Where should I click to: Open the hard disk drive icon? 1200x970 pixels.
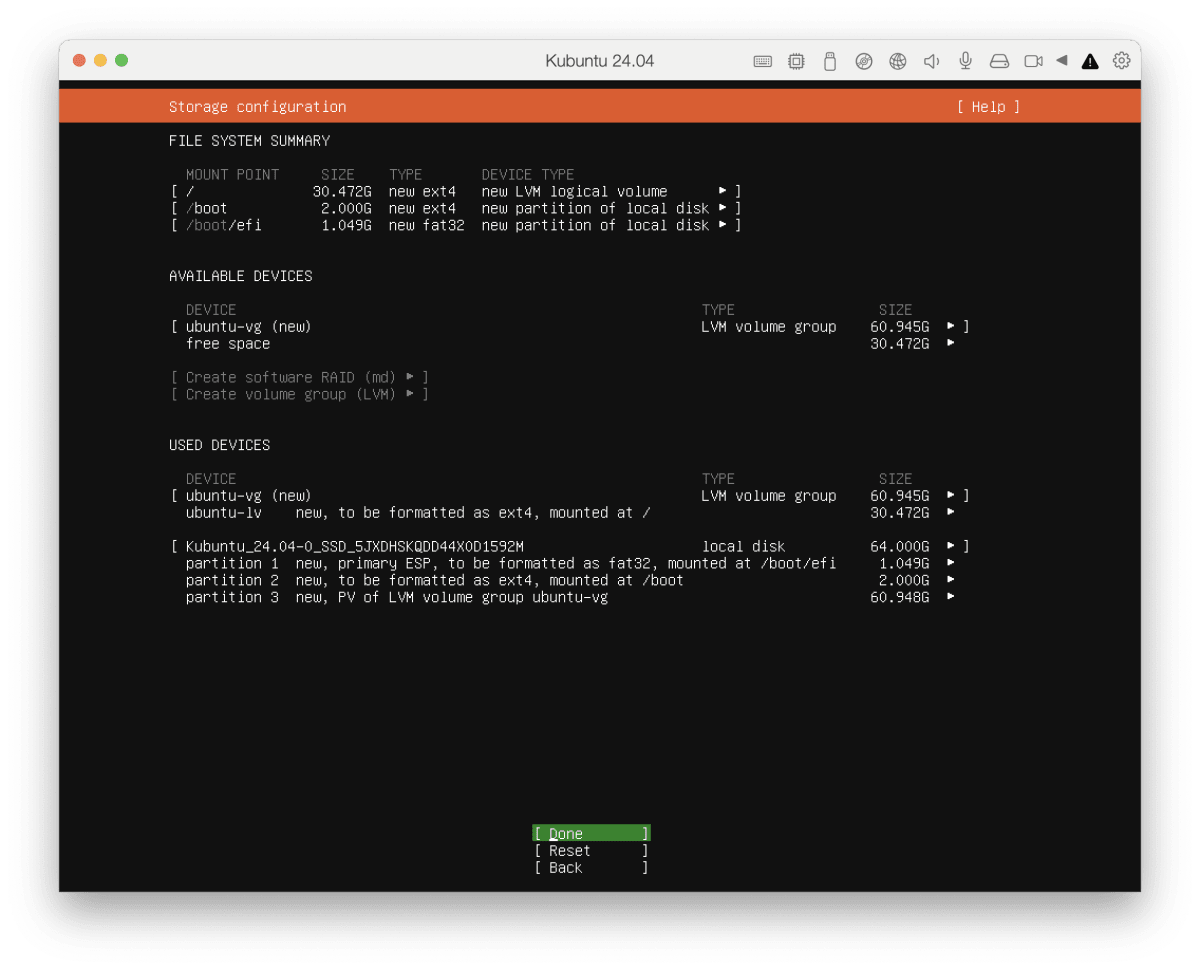click(999, 61)
